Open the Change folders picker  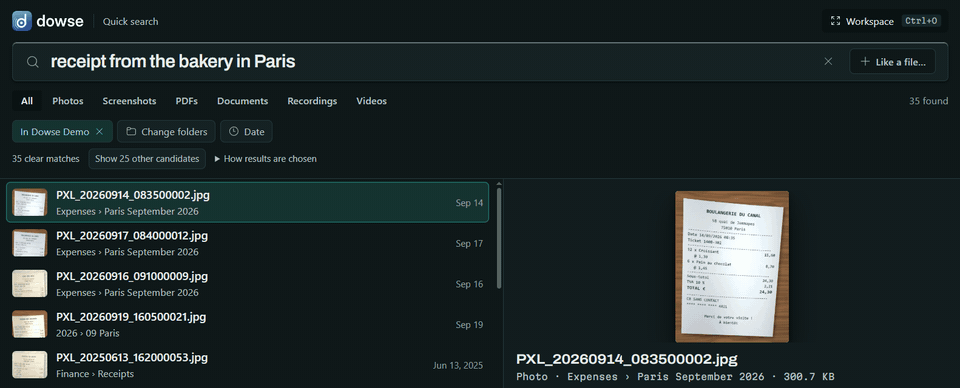[166, 132]
